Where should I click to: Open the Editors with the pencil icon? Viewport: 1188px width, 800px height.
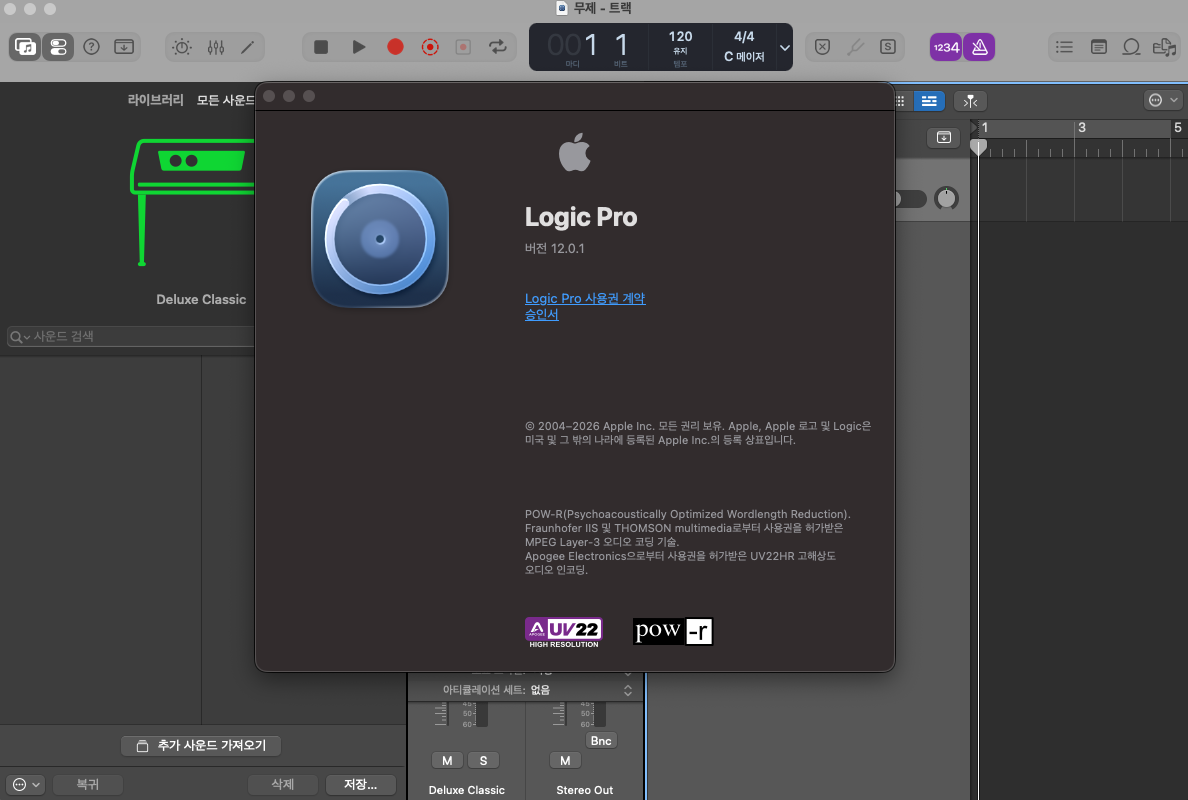tap(248, 47)
